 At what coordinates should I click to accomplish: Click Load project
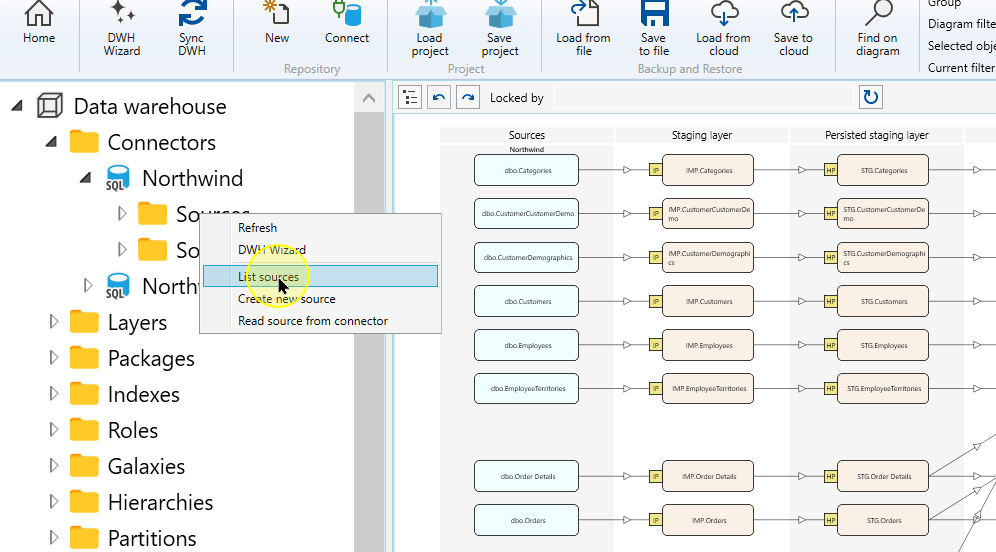[x=429, y=29]
